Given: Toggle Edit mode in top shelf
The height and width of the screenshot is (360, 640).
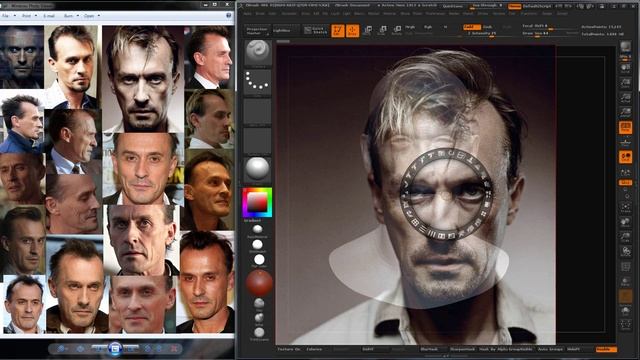Looking at the screenshot, I should point(338,31).
